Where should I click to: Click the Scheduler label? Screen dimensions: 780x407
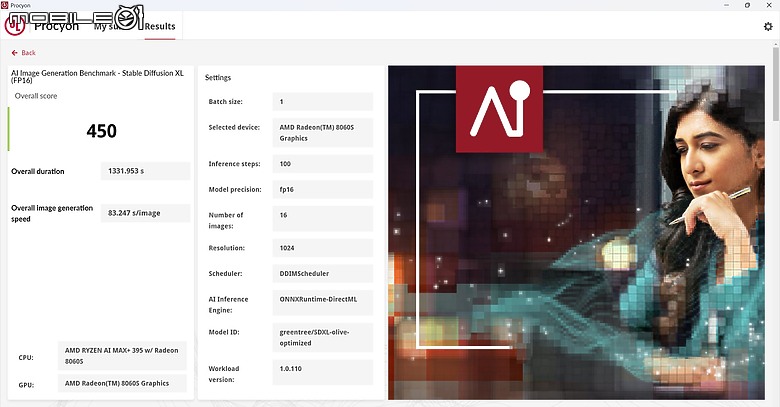(225, 274)
